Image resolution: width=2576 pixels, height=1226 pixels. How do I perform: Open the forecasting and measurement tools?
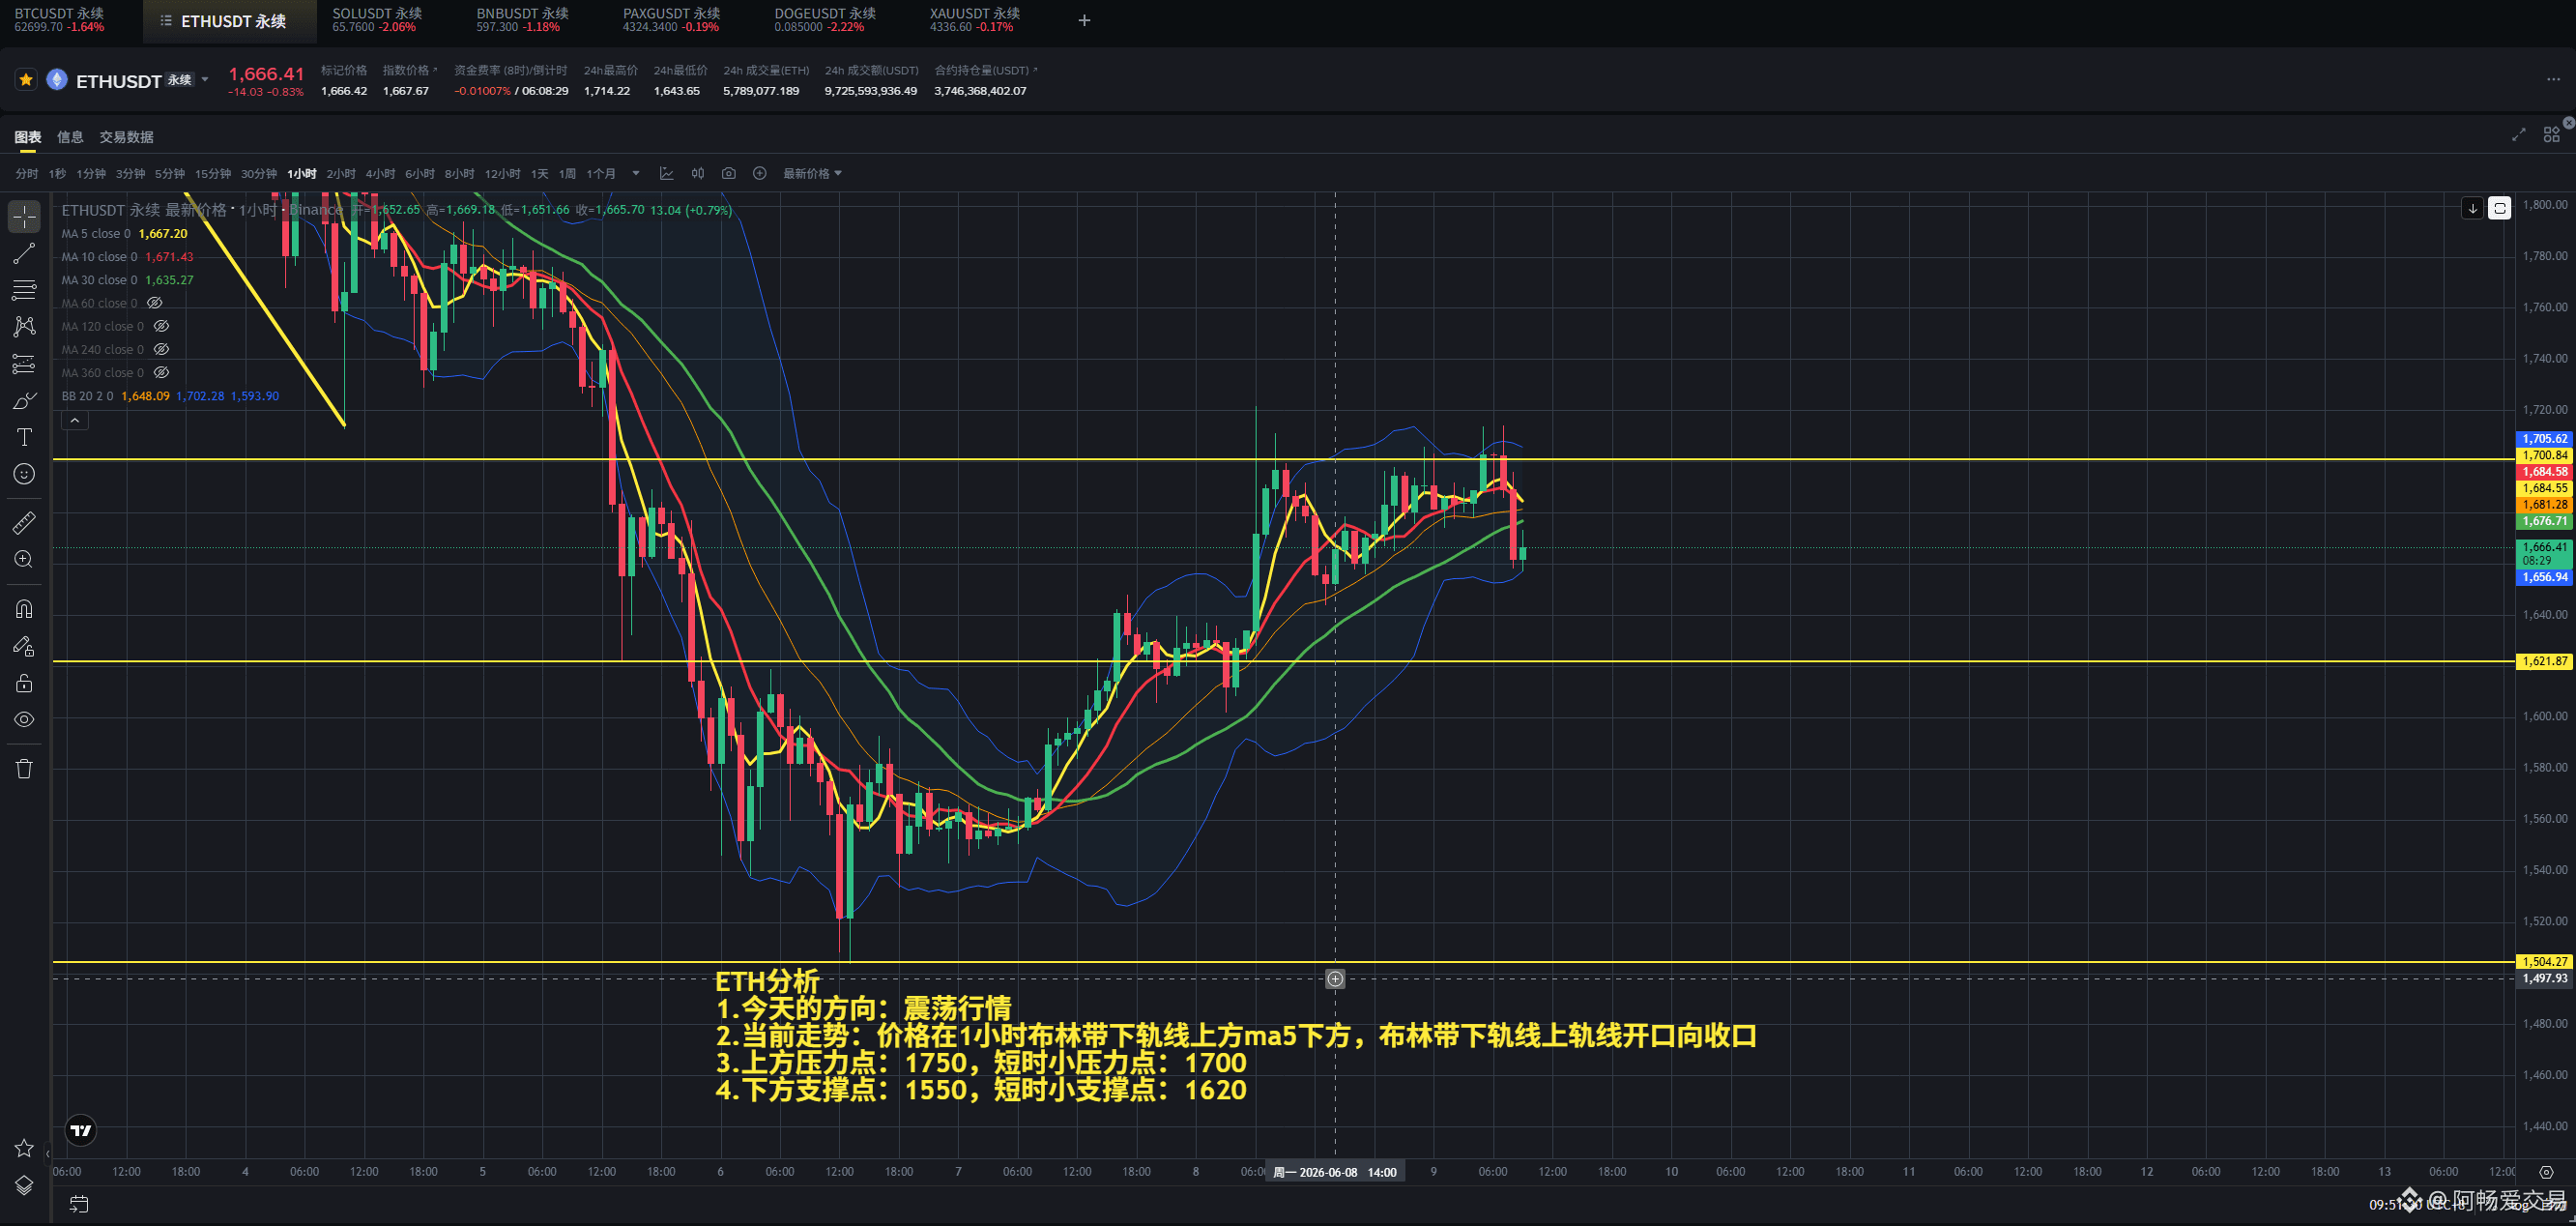[x=24, y=364]
